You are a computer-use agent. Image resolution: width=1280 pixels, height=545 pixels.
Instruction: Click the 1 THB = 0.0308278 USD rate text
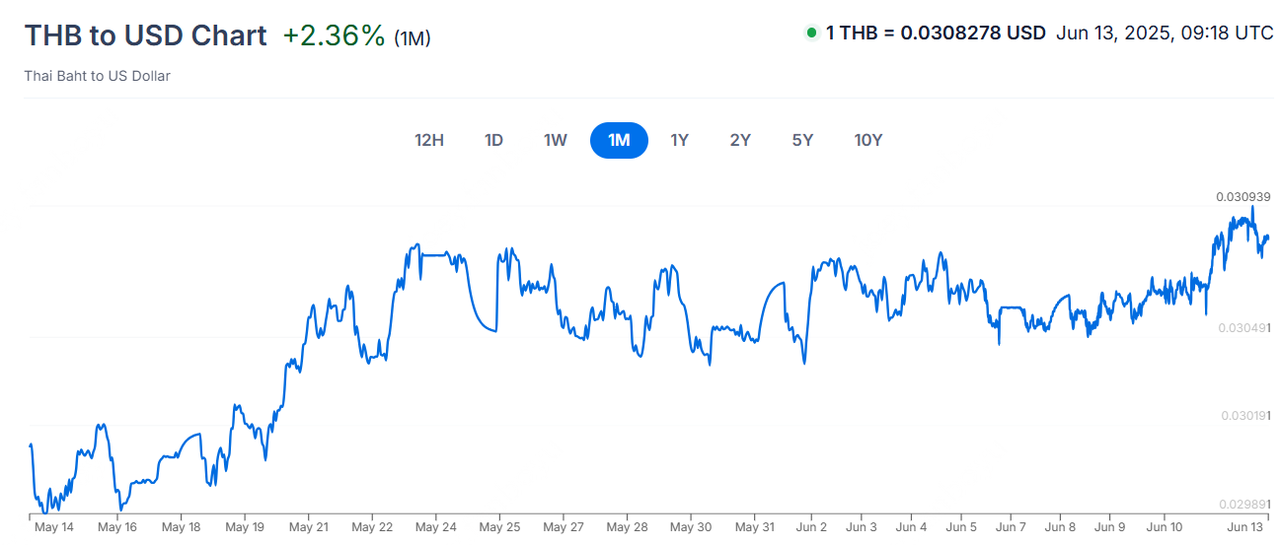click(x=935, y=33)
